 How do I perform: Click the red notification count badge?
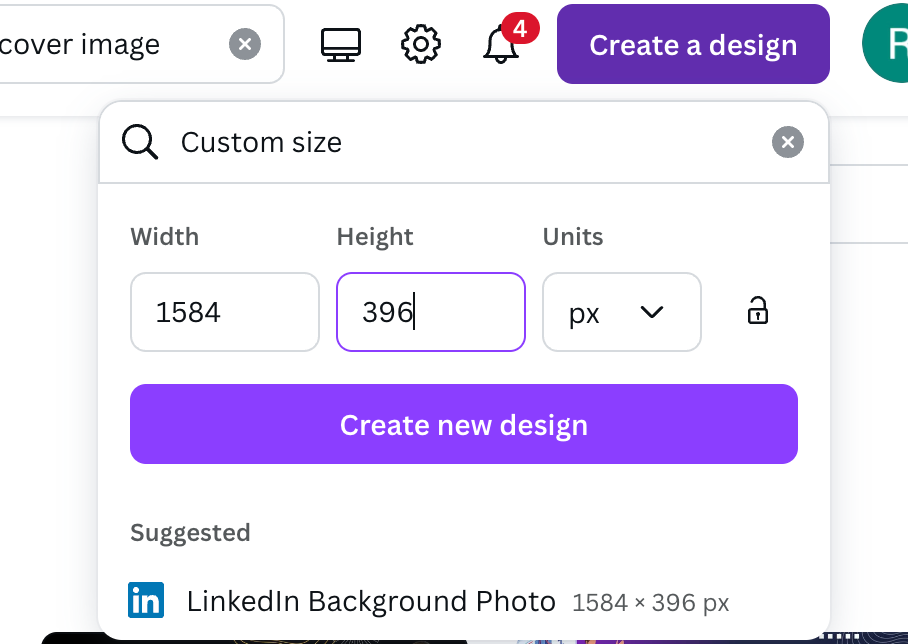pyautogui.click(x=519, y=29)
